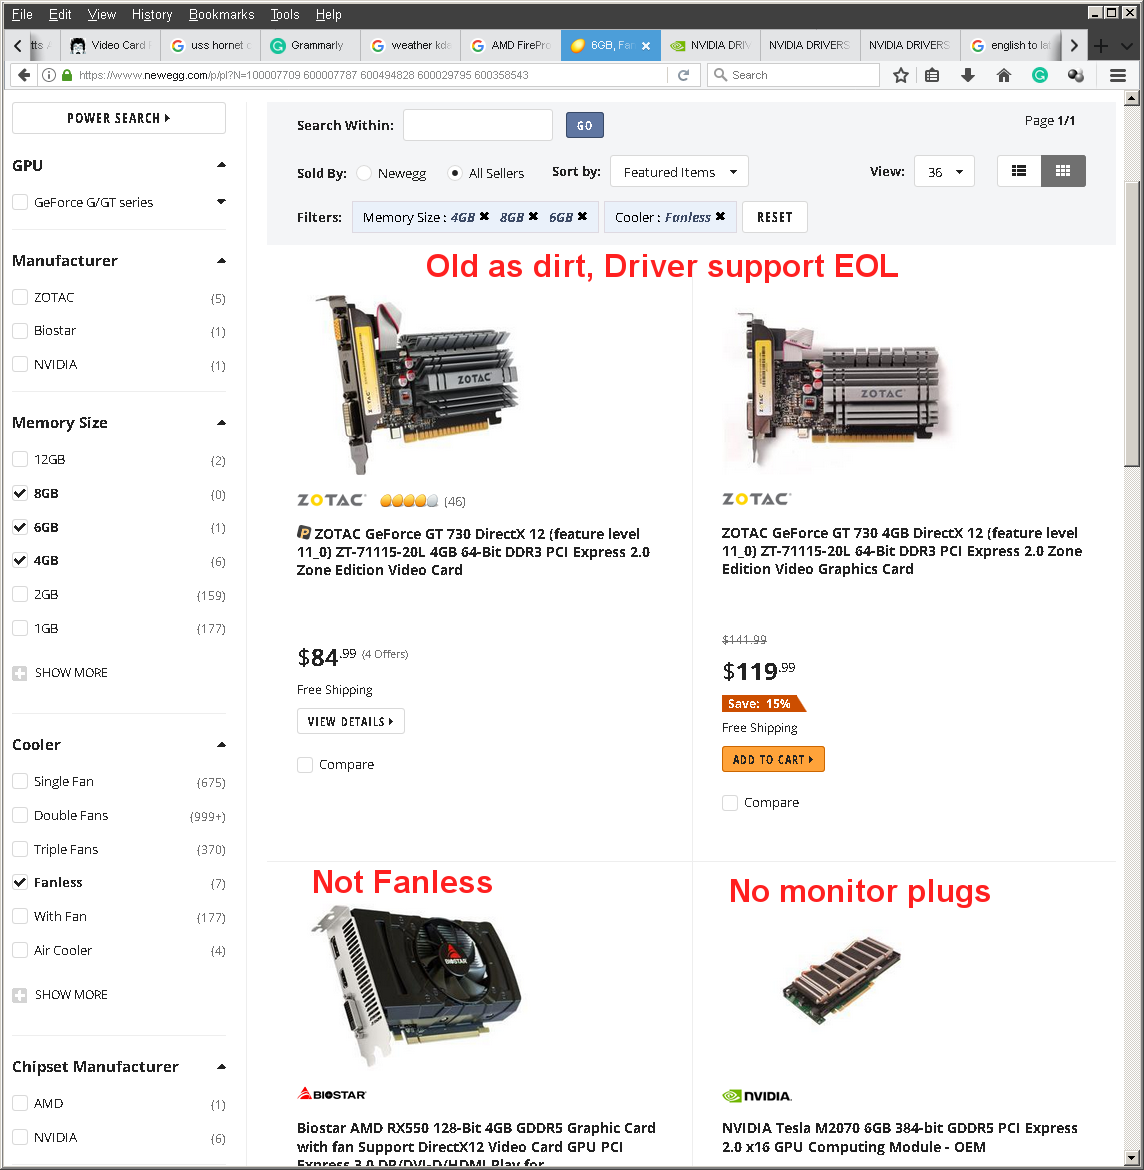
Task: Click the browser Search box
Action: click(793, 75)
